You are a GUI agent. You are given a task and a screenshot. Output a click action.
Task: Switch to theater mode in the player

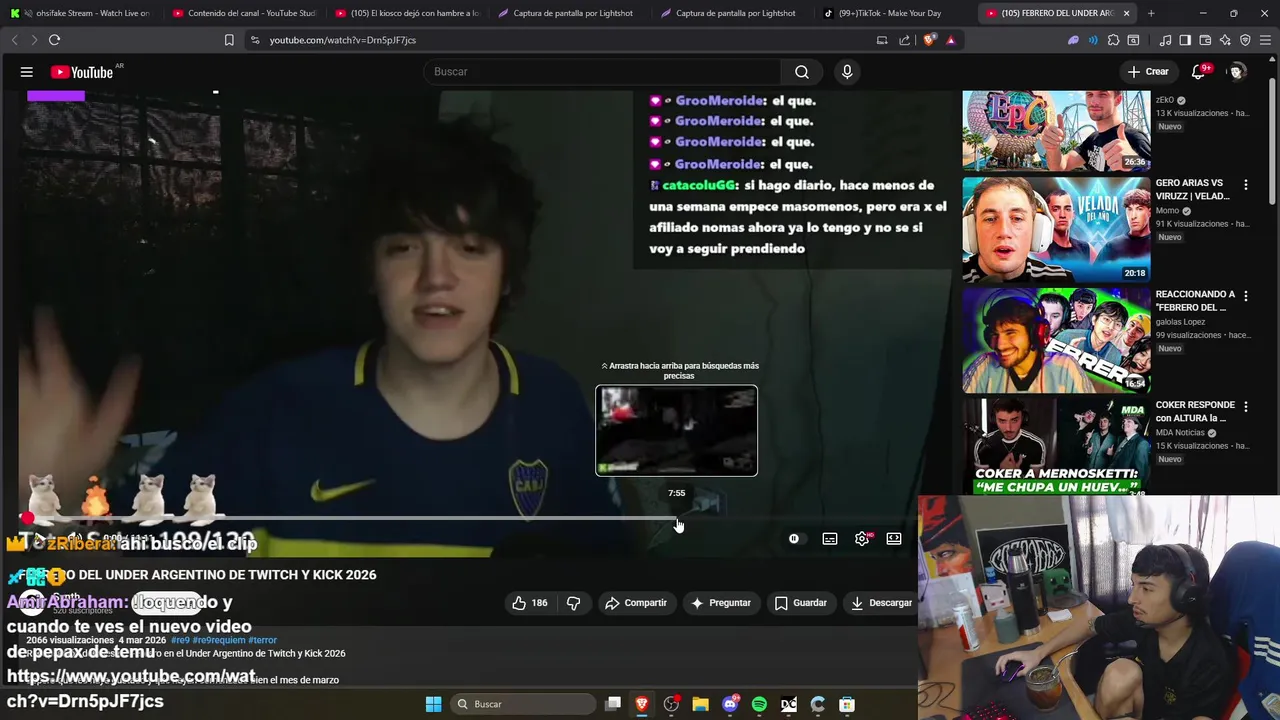894,539
